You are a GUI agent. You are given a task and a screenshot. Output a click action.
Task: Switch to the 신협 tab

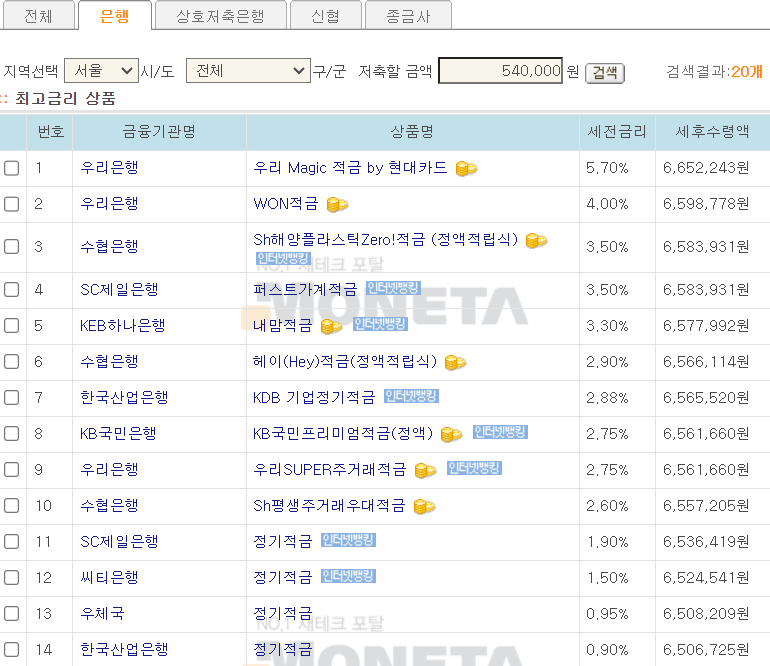(326, 16)
